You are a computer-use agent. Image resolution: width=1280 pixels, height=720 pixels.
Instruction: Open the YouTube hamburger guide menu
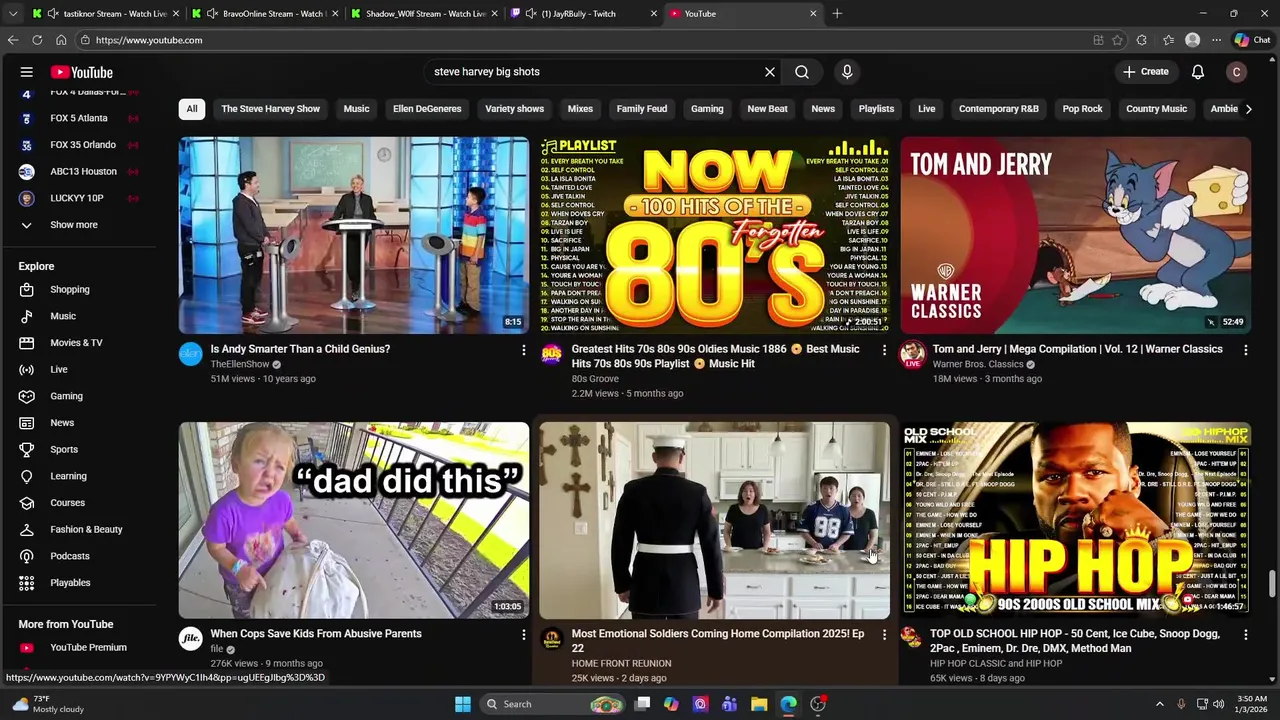point(27,72)
